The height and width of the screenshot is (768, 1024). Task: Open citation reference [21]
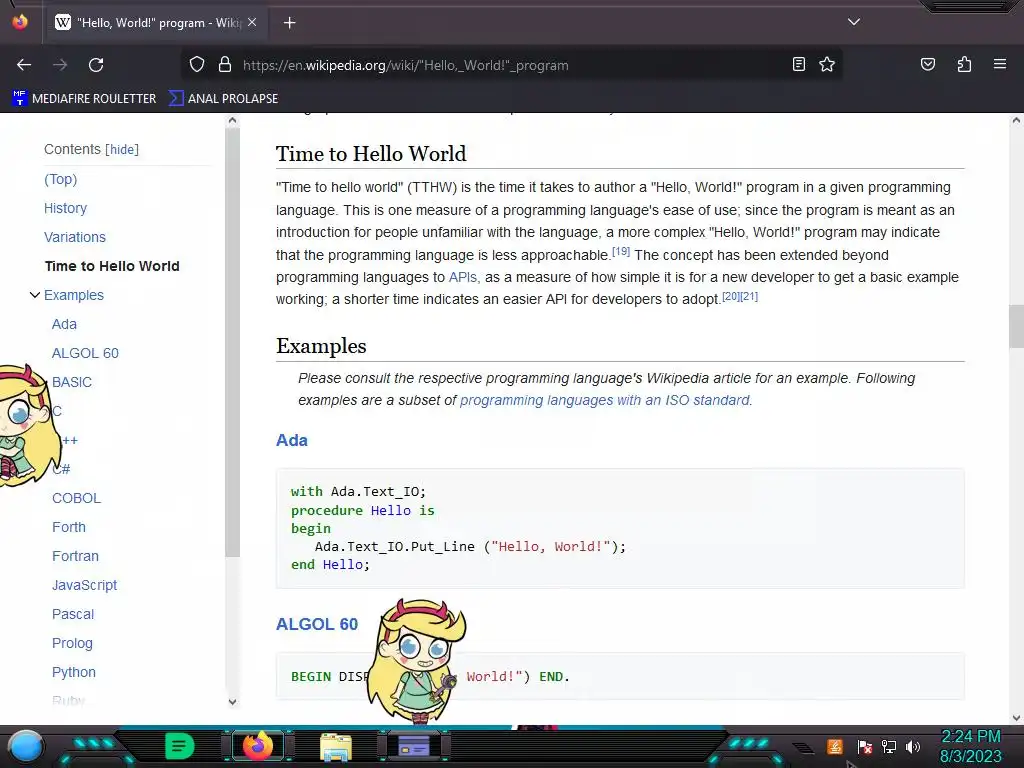click(x=749, y=296)
